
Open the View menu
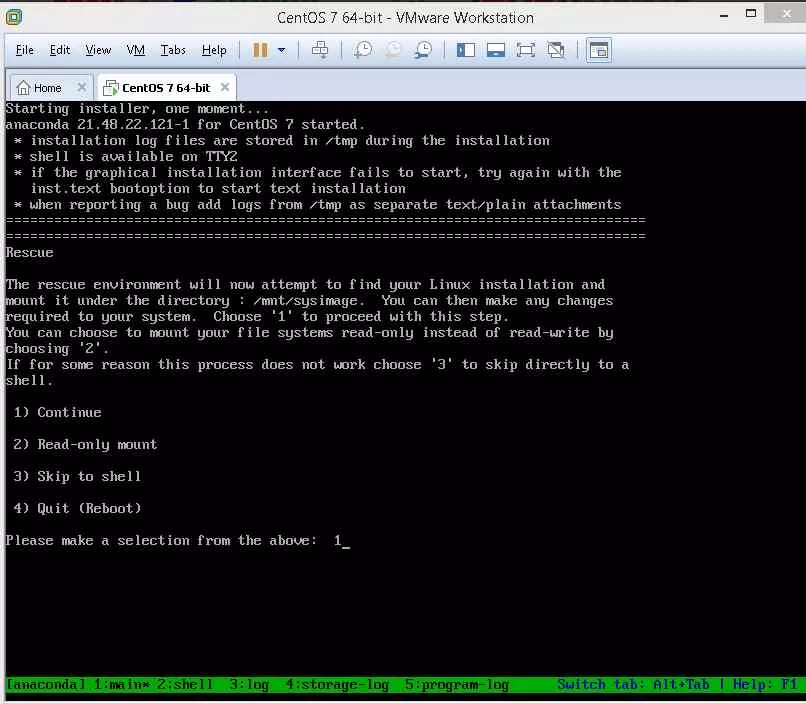98,50
